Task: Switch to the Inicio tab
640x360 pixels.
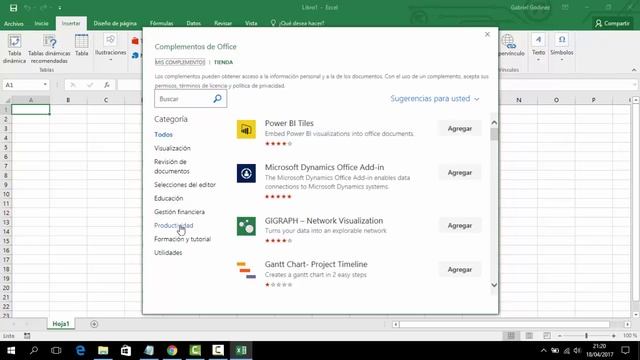Action: (41, 24)
